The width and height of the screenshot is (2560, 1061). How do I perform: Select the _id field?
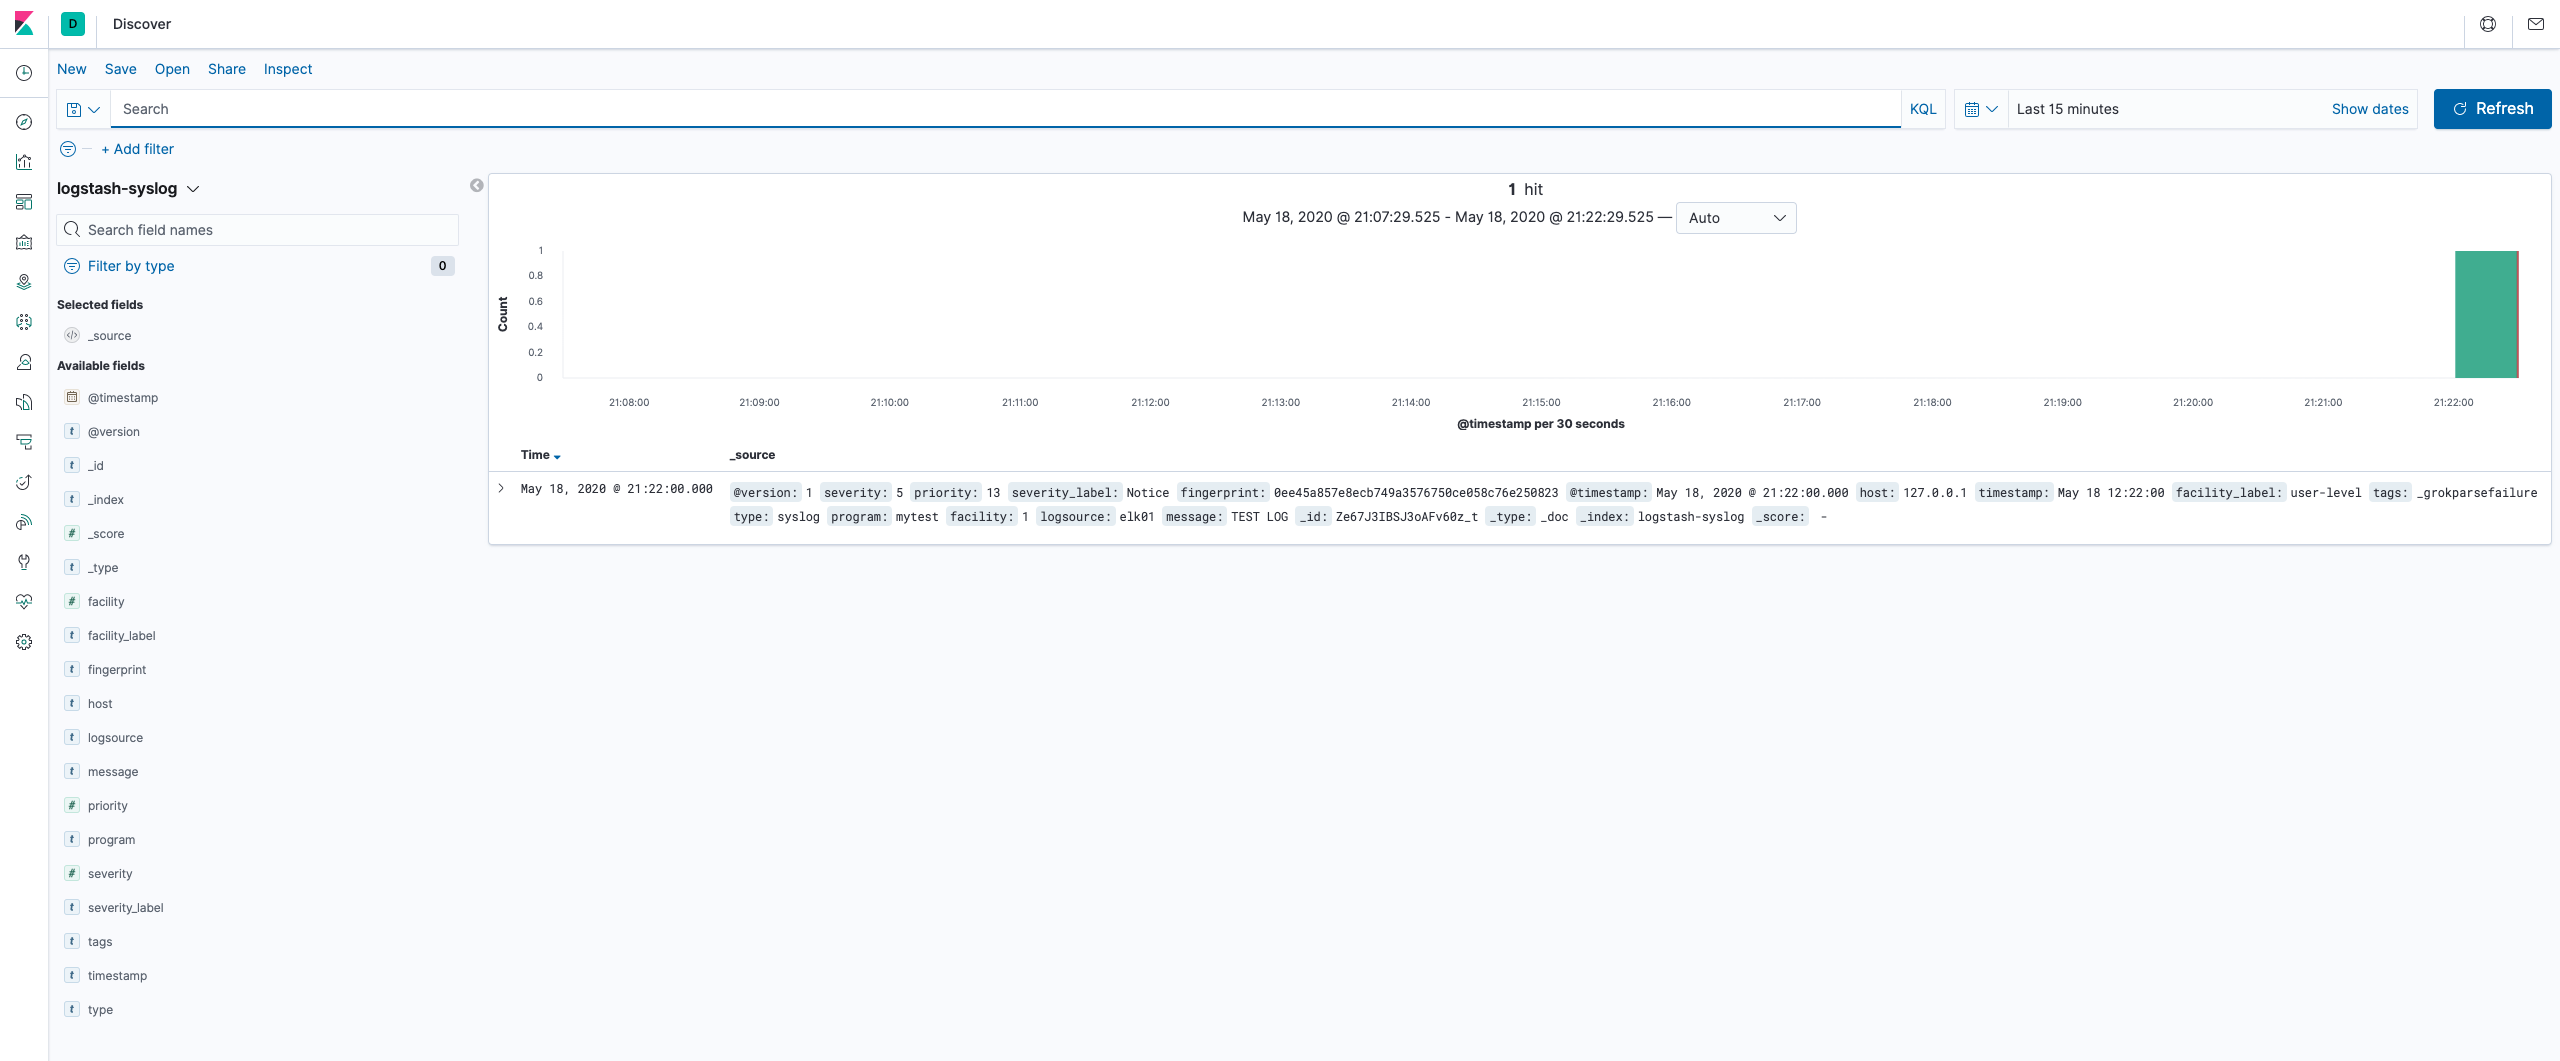pos(95,466)
